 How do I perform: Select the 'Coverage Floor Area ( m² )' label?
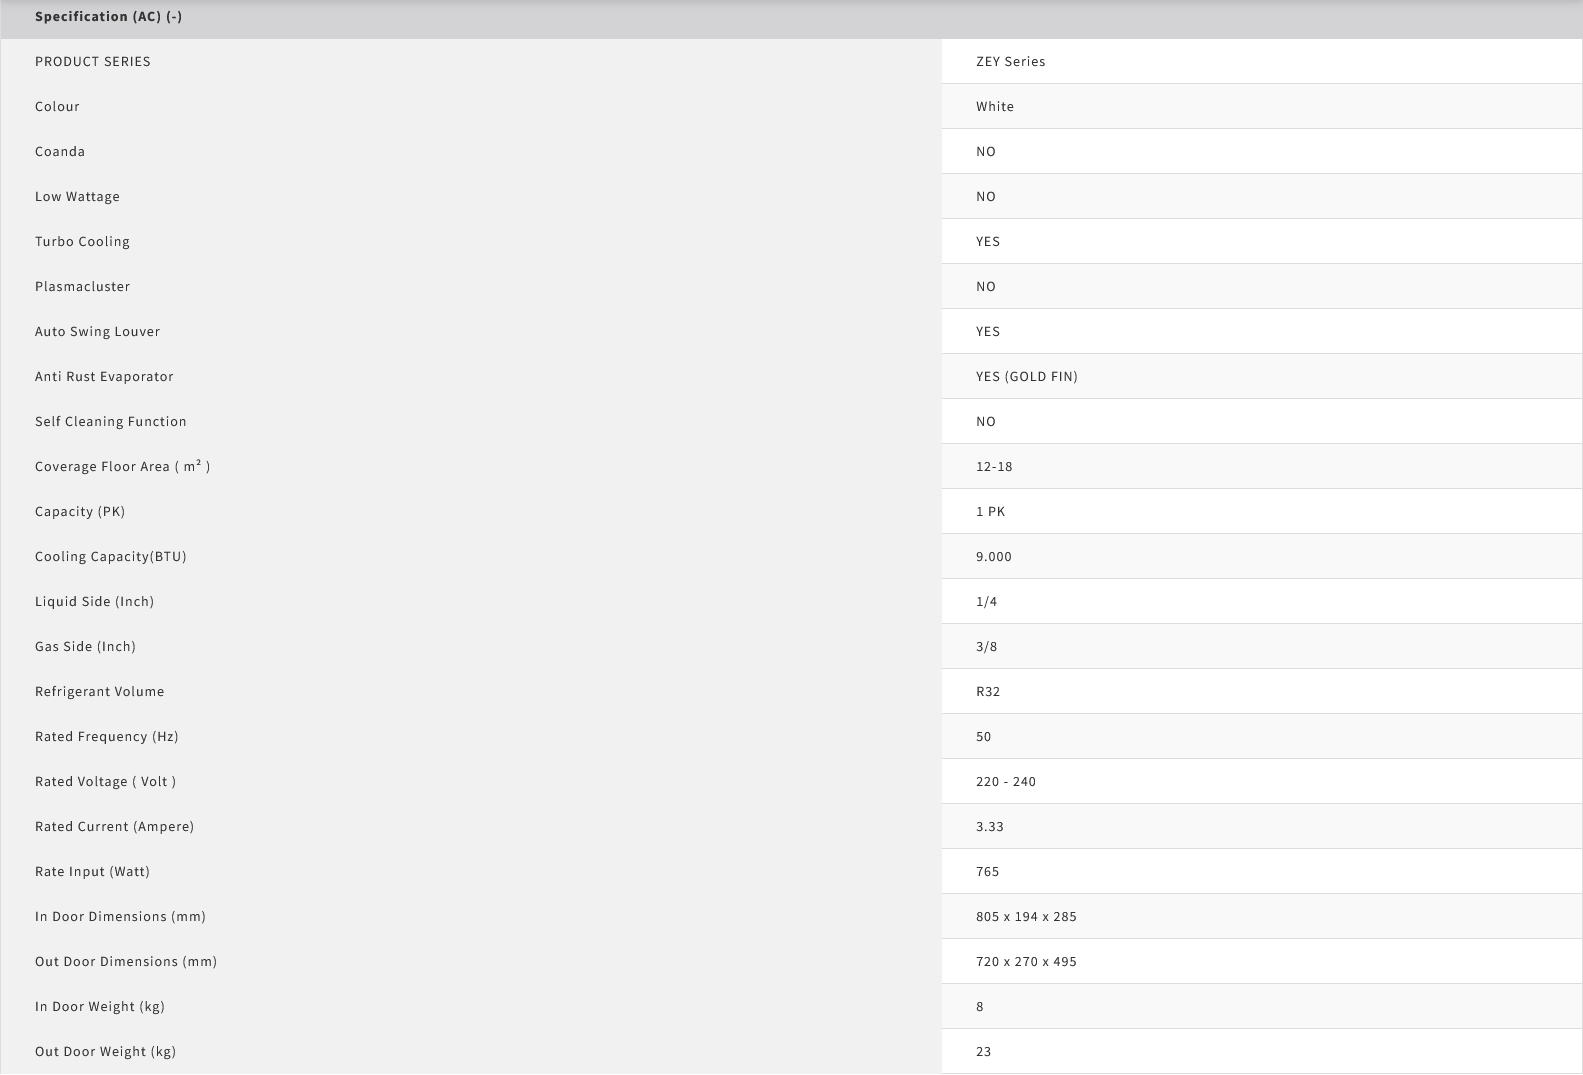pos(122,466)
